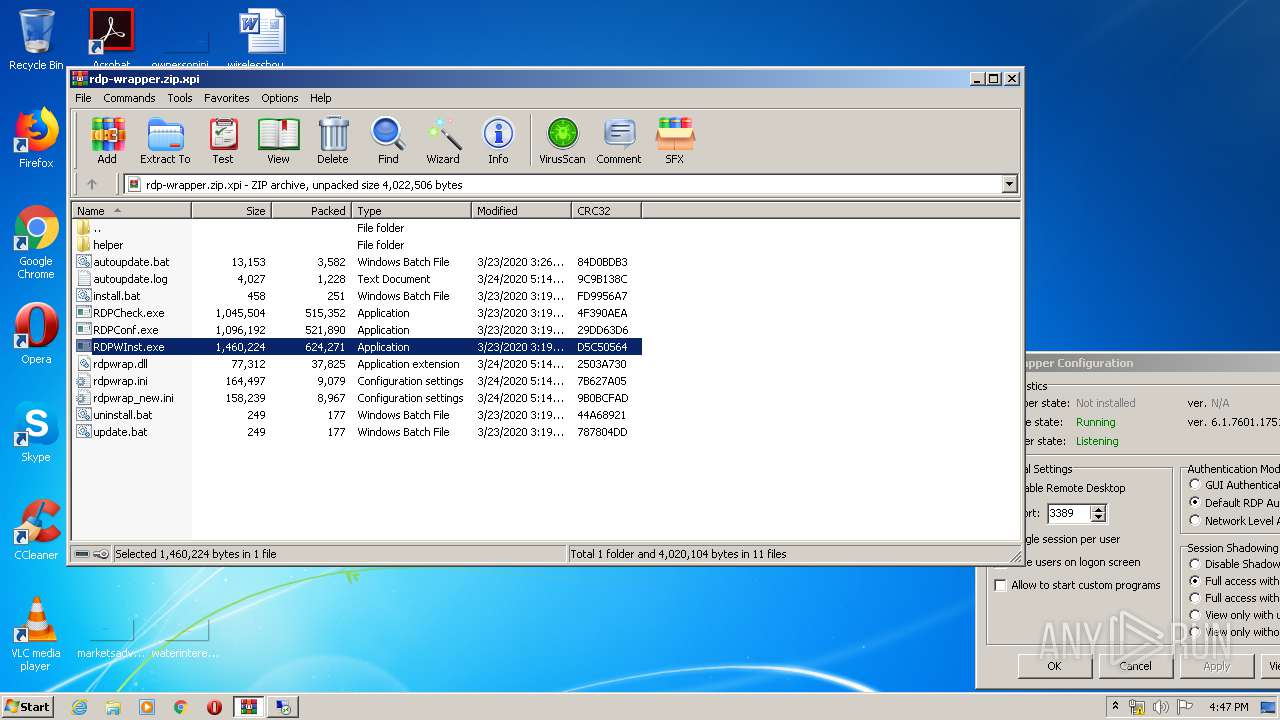Viewport: 1280px width, 720px height.
Task: Expand the archive path dropdown
Action: pos(1009,184)
